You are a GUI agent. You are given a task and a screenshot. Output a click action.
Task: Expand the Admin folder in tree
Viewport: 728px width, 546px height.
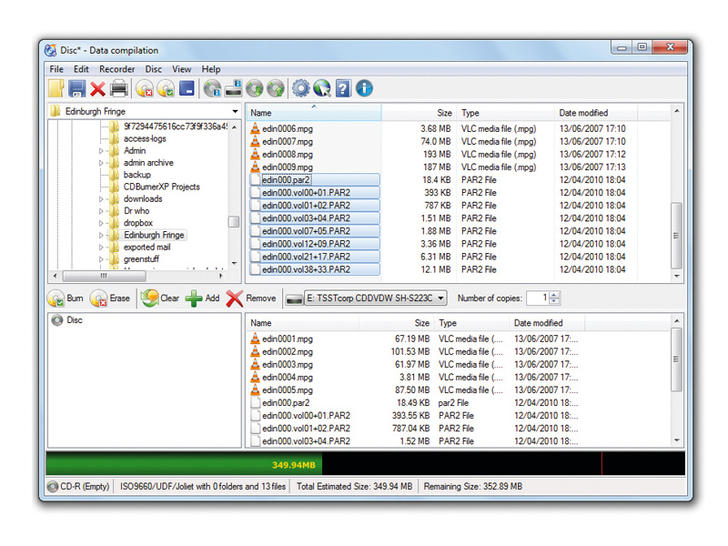101,151
